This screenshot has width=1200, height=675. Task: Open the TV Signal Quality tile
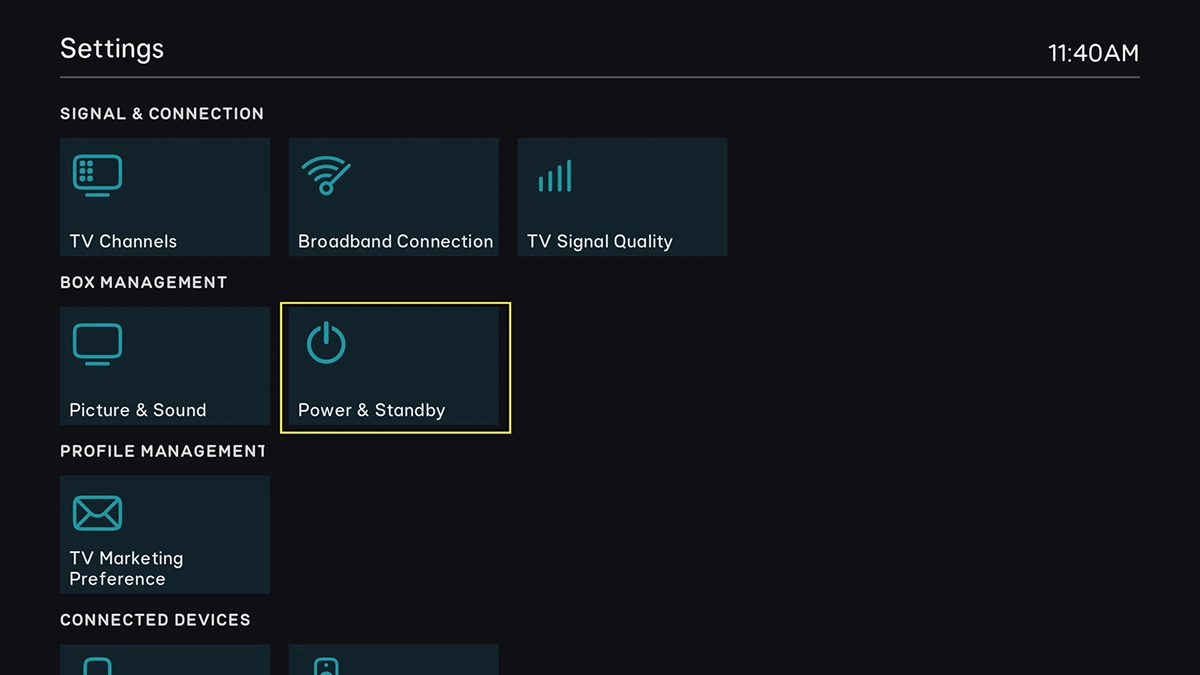622,196
